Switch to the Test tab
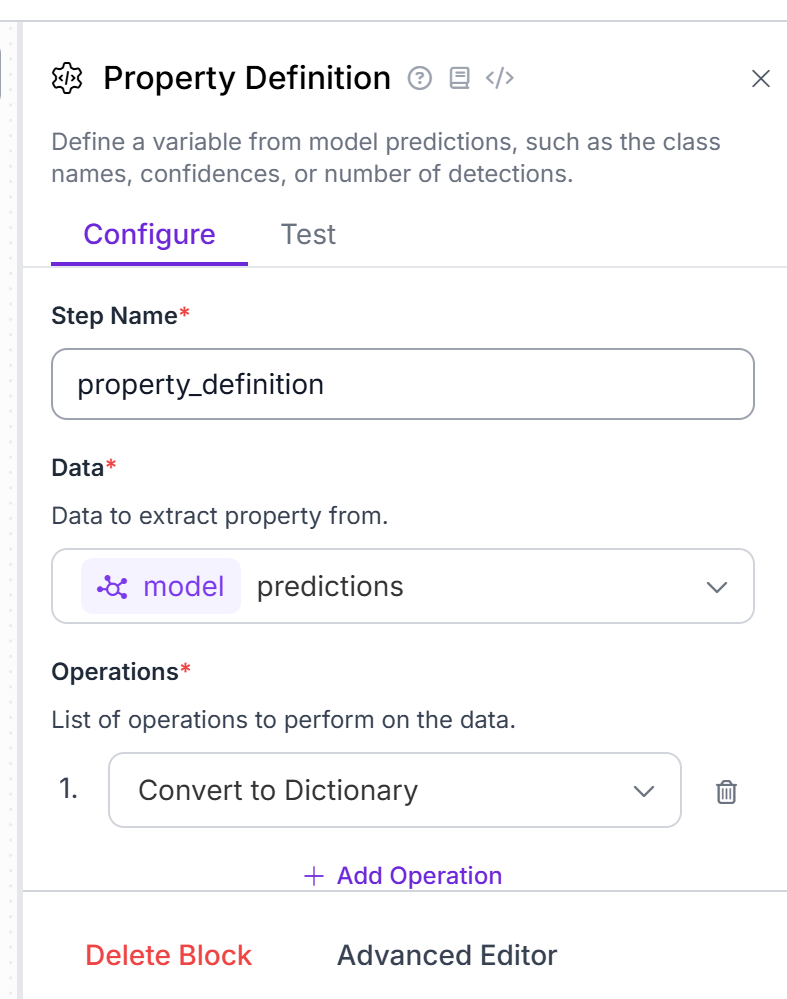 click(308, 234)
